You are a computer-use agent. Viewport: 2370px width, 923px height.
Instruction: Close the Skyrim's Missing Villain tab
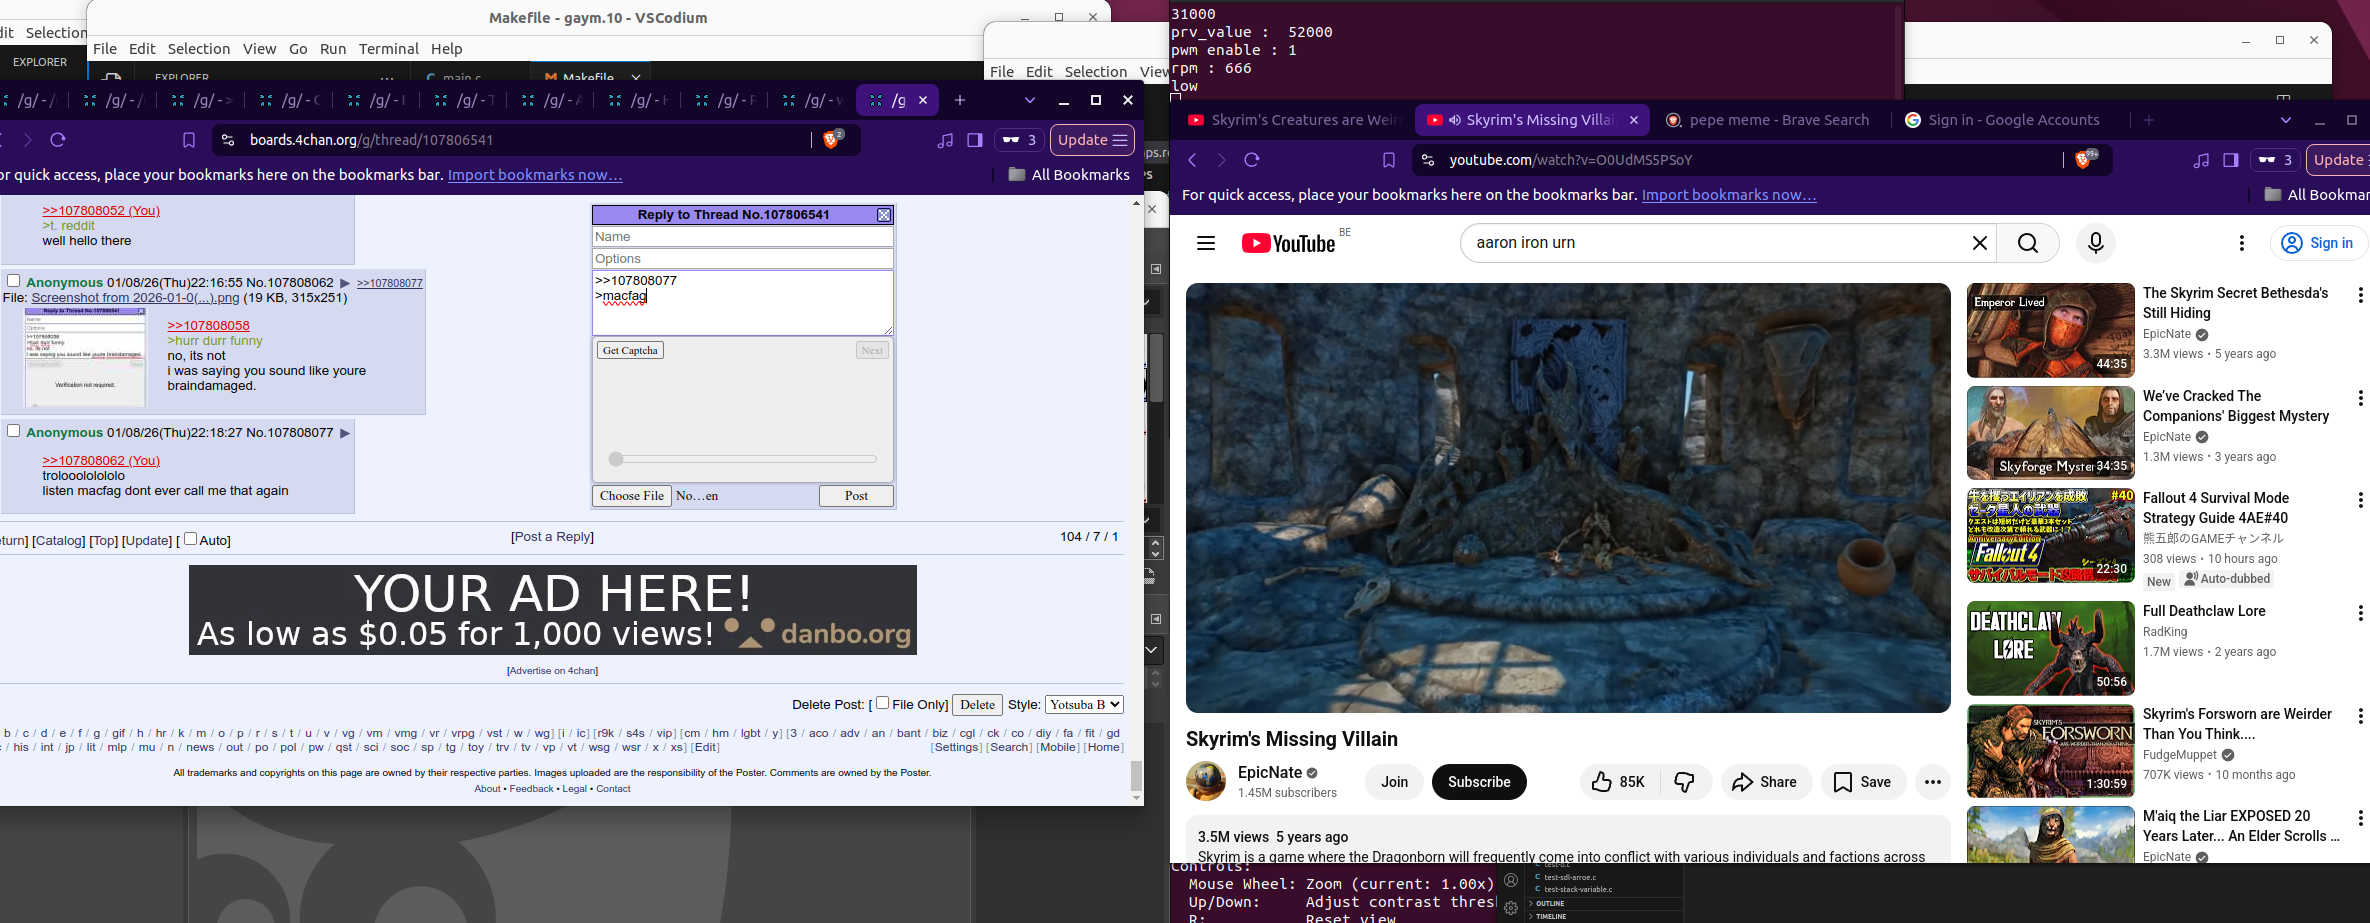pyautogui.click(x=1634, y=120)
